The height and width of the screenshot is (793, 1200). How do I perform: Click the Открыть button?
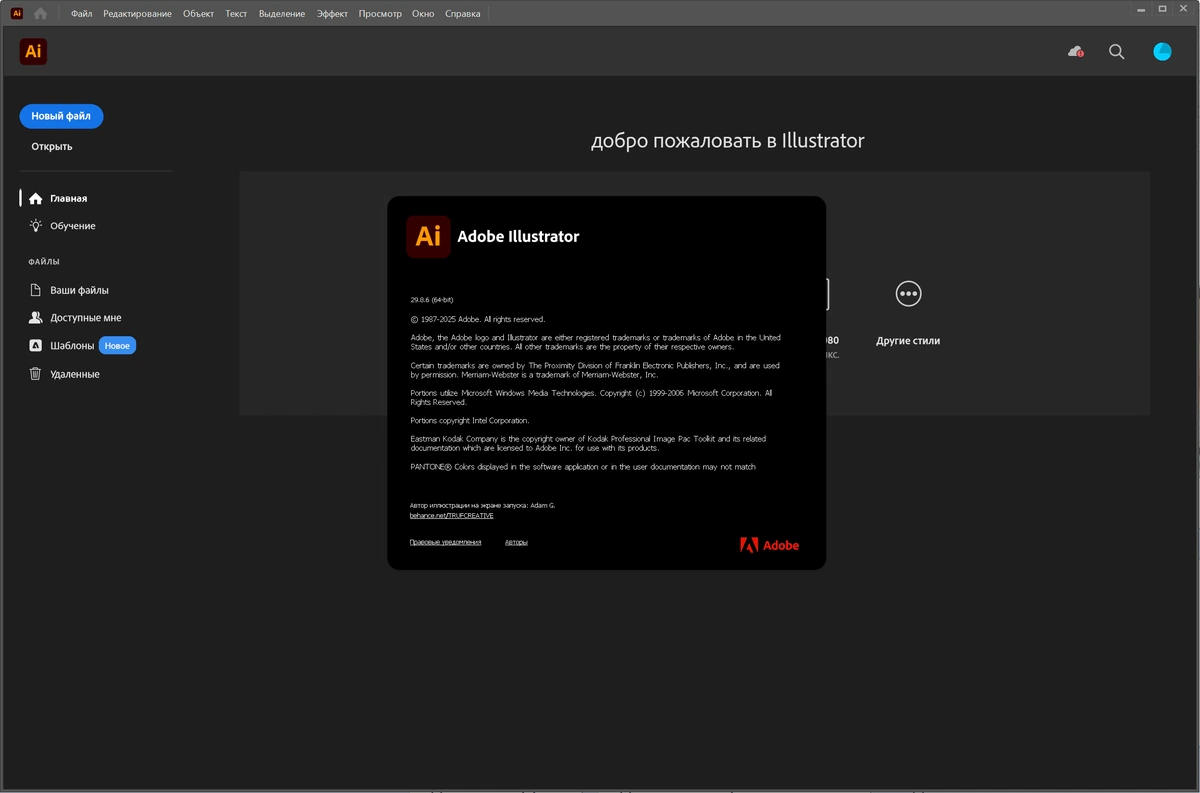click(x=52, y=146)
